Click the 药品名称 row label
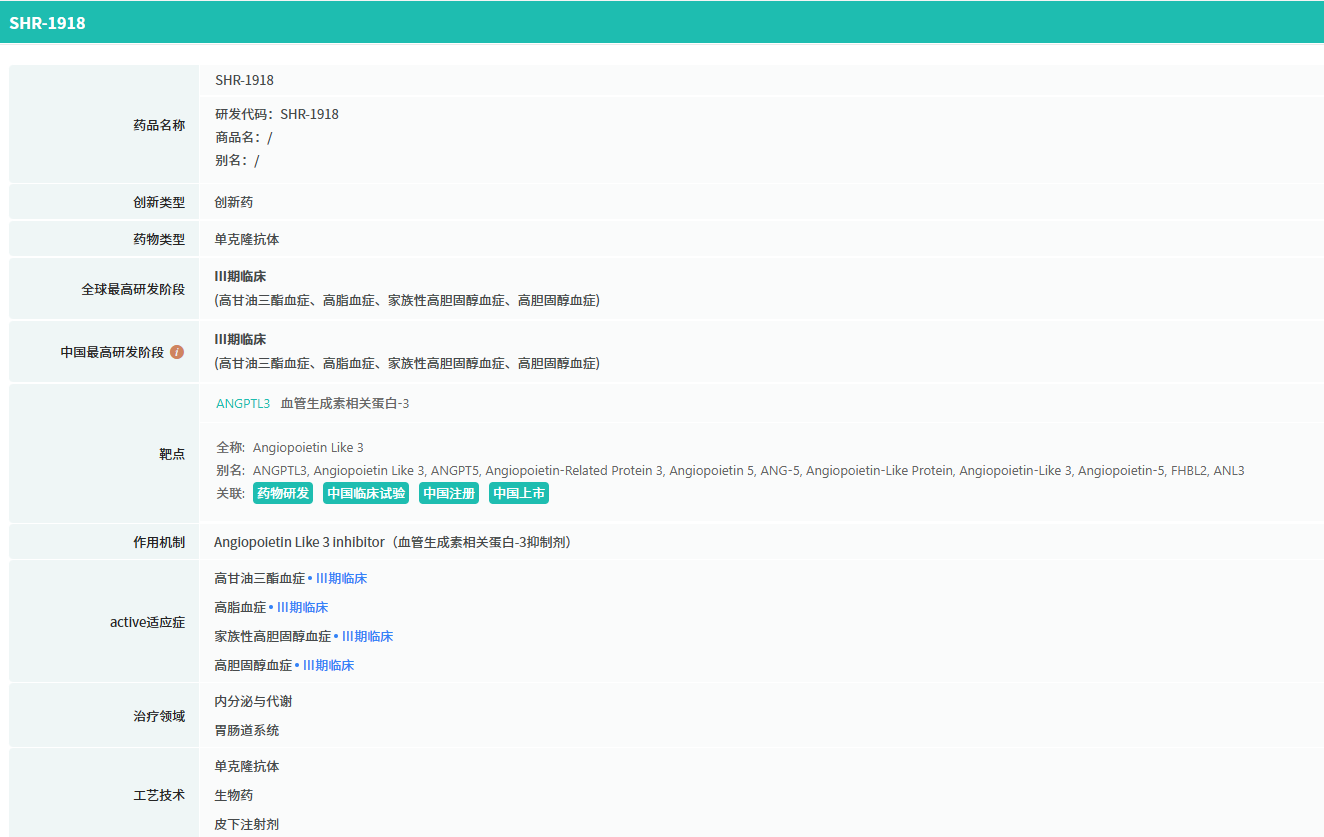This screenshot has width=1324, height=837. click(159, 125)
